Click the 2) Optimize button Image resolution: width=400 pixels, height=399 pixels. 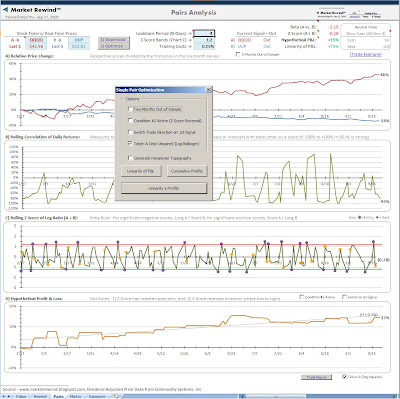click(112, 46)
